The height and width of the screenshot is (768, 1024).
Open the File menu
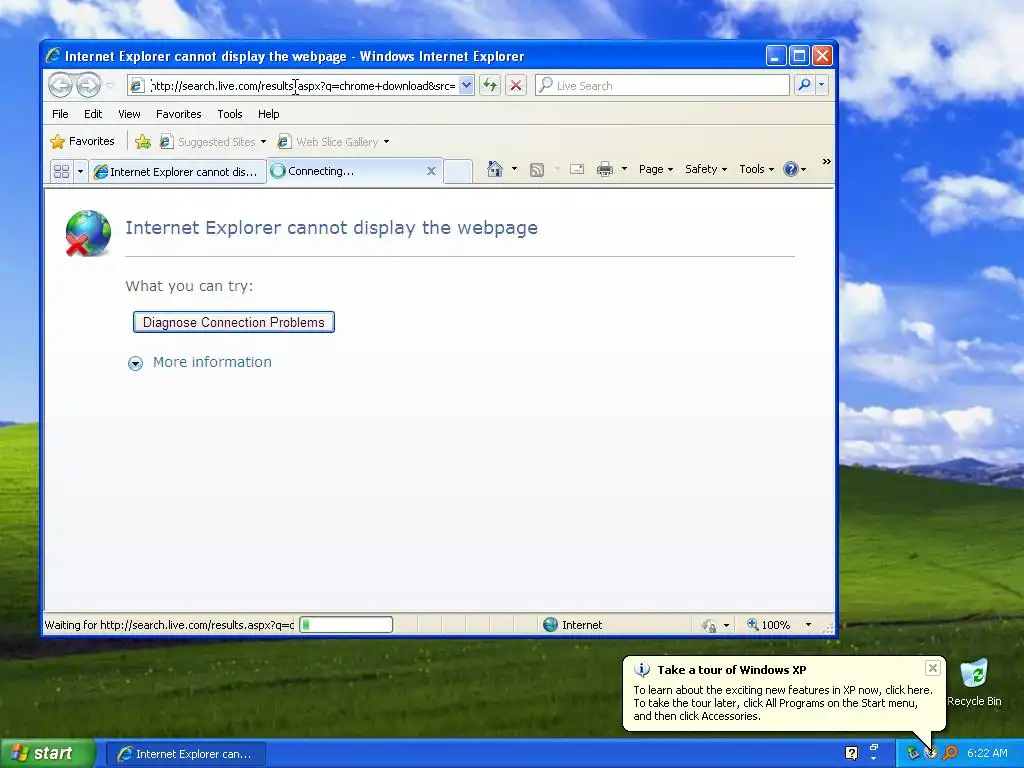coord(60,114)
